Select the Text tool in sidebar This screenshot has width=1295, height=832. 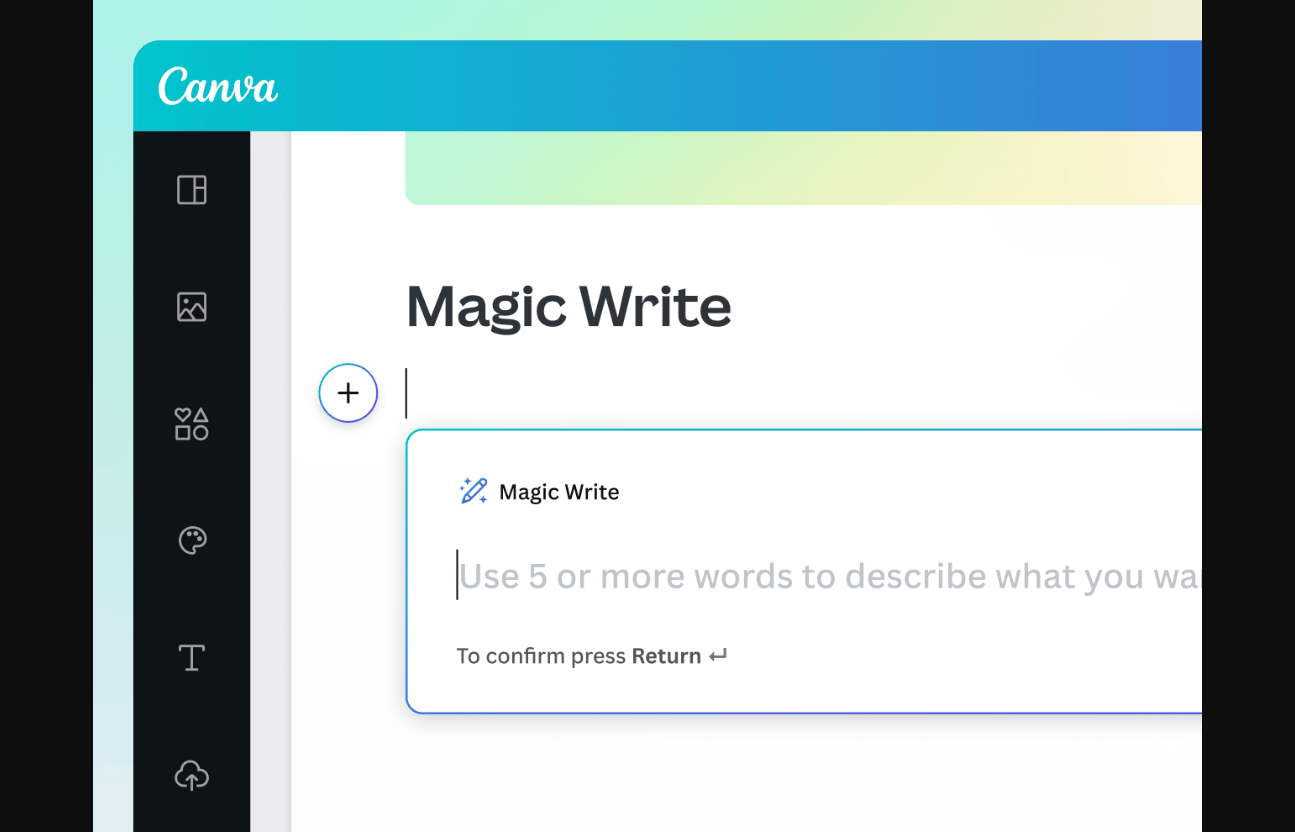point(192,658)
